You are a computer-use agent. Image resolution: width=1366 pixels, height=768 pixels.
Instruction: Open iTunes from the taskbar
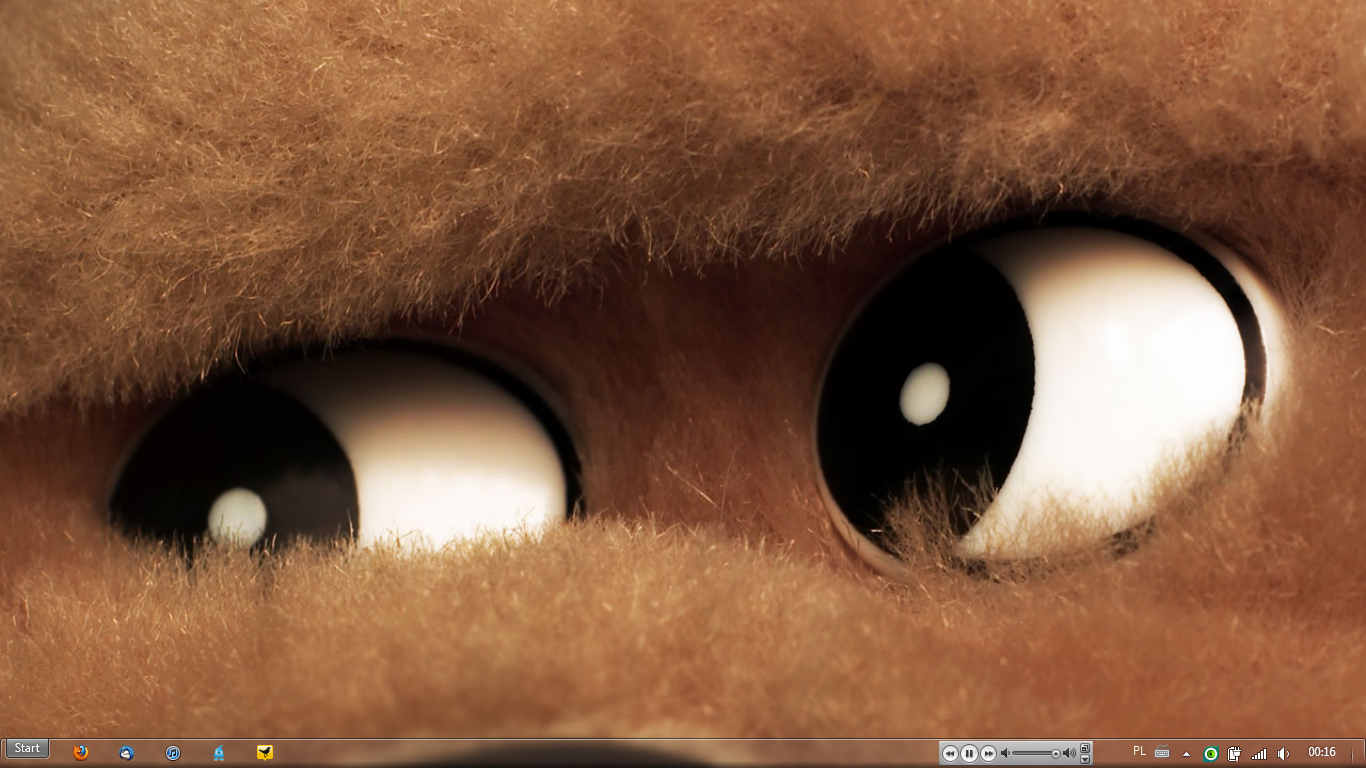[x=173, y=752]
